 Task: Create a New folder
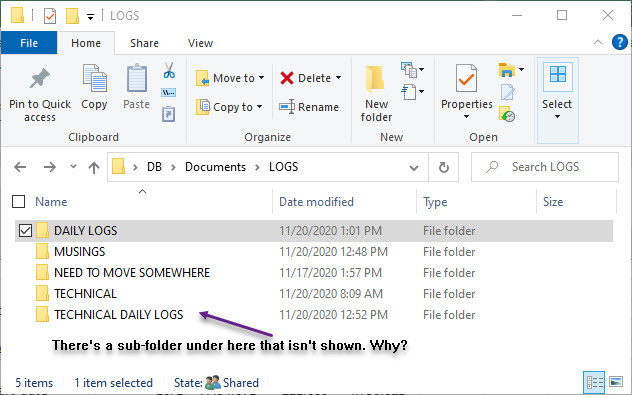tap(376, 94)
